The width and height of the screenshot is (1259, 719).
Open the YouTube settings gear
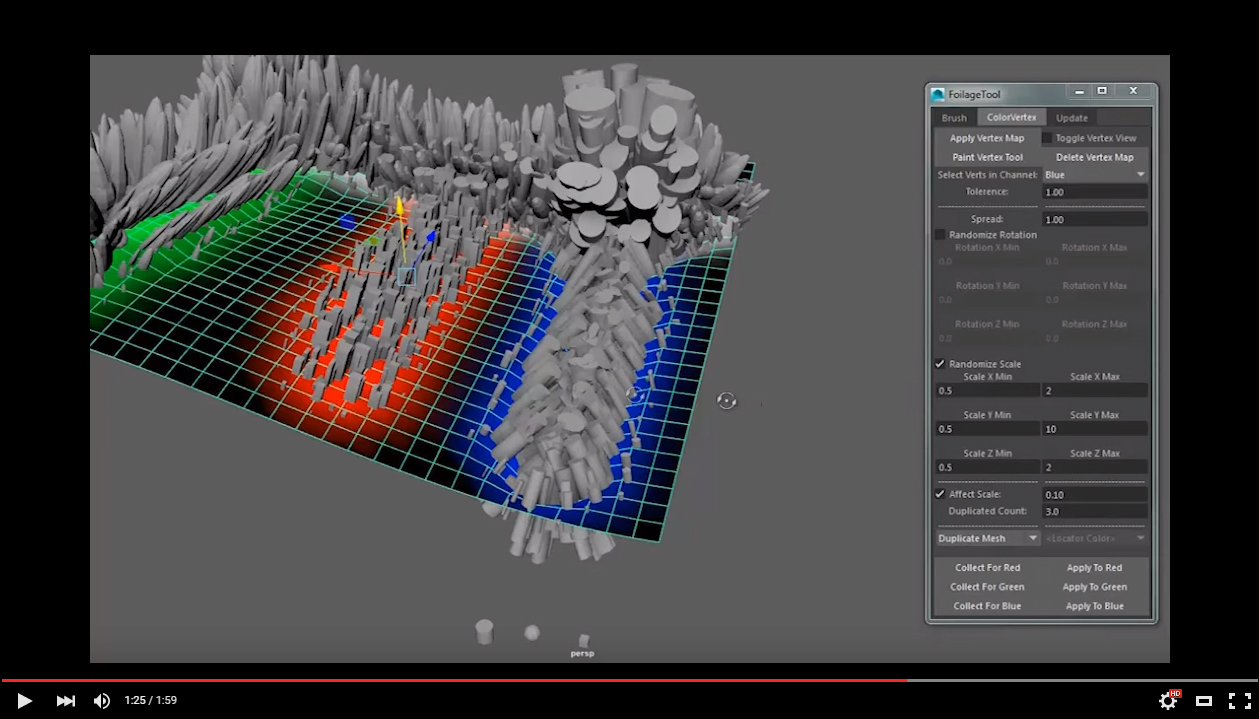pyautogui.click(x=1168, y=700)
